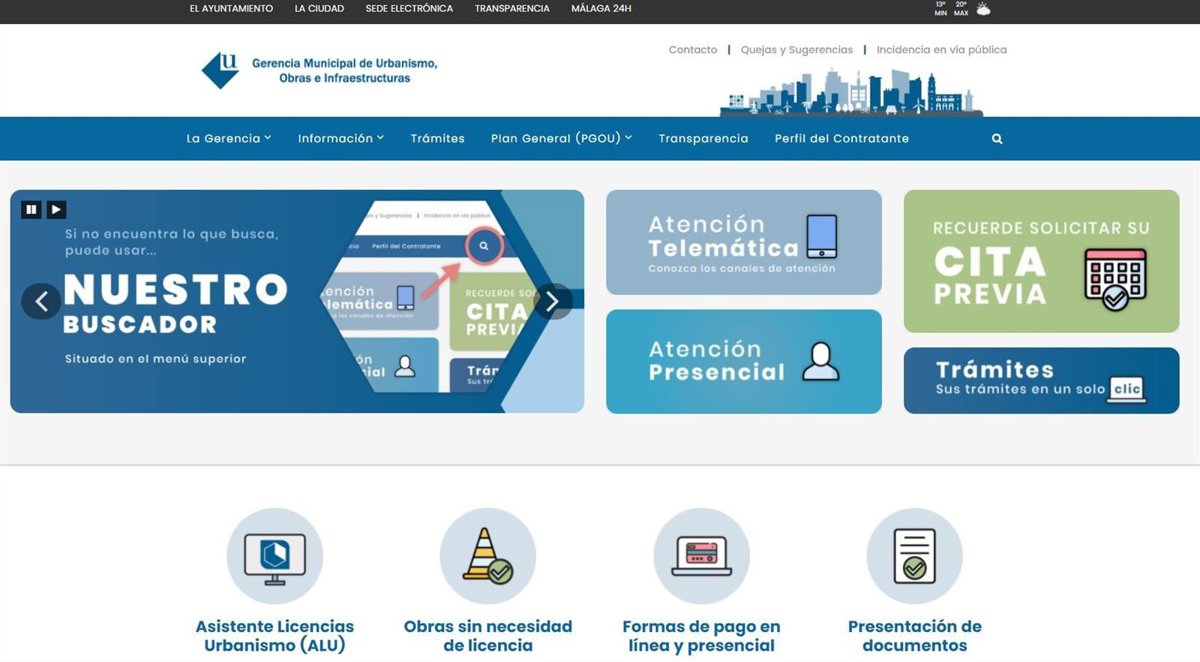
Task: Select the laptop payment methods icon
Action: 701,556
